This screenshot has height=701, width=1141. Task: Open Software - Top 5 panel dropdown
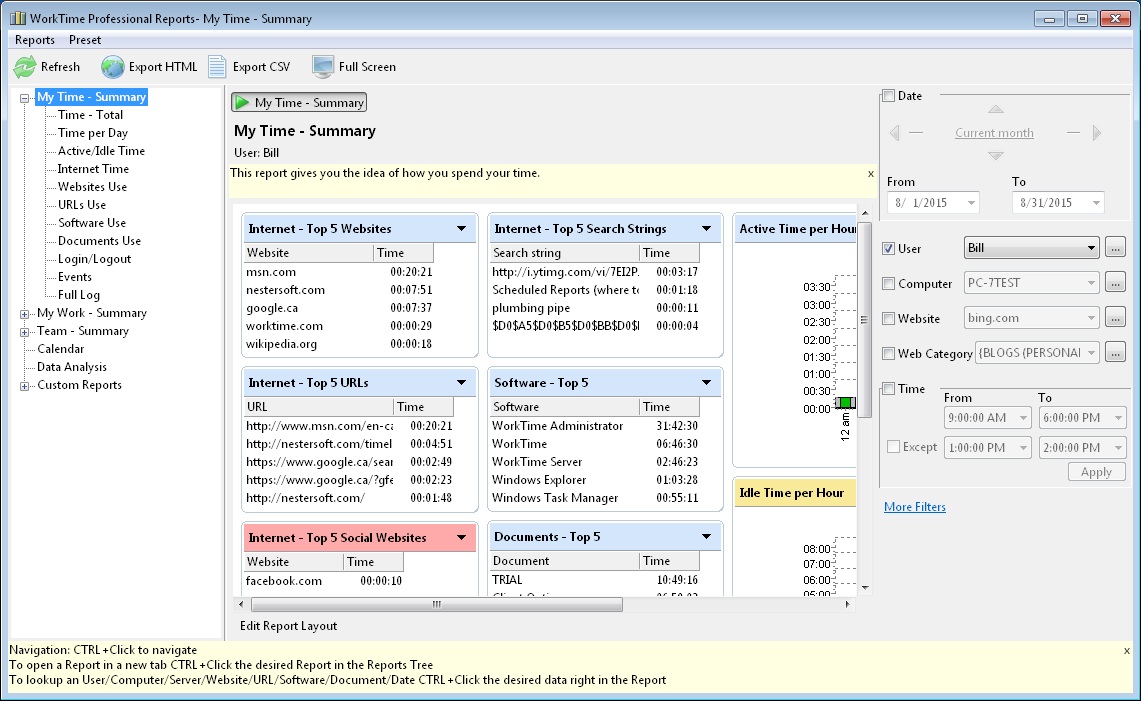[707, 383]
